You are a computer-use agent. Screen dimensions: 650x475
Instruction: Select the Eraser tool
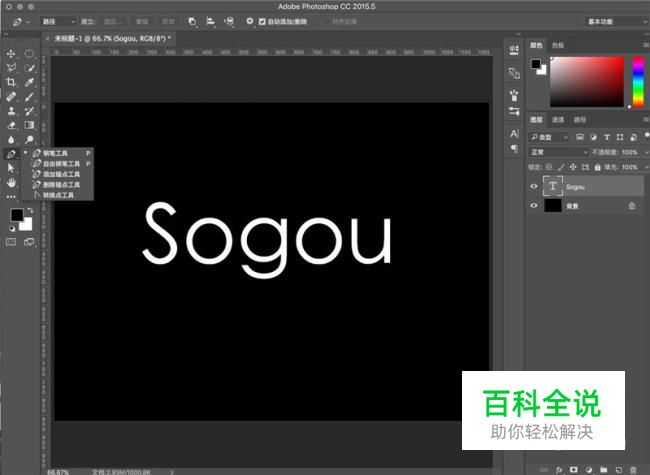(x=11, y=125)
